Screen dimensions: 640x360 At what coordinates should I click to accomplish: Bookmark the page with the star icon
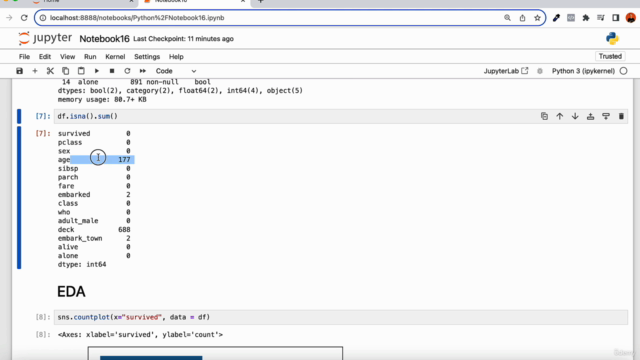point(537,18)
